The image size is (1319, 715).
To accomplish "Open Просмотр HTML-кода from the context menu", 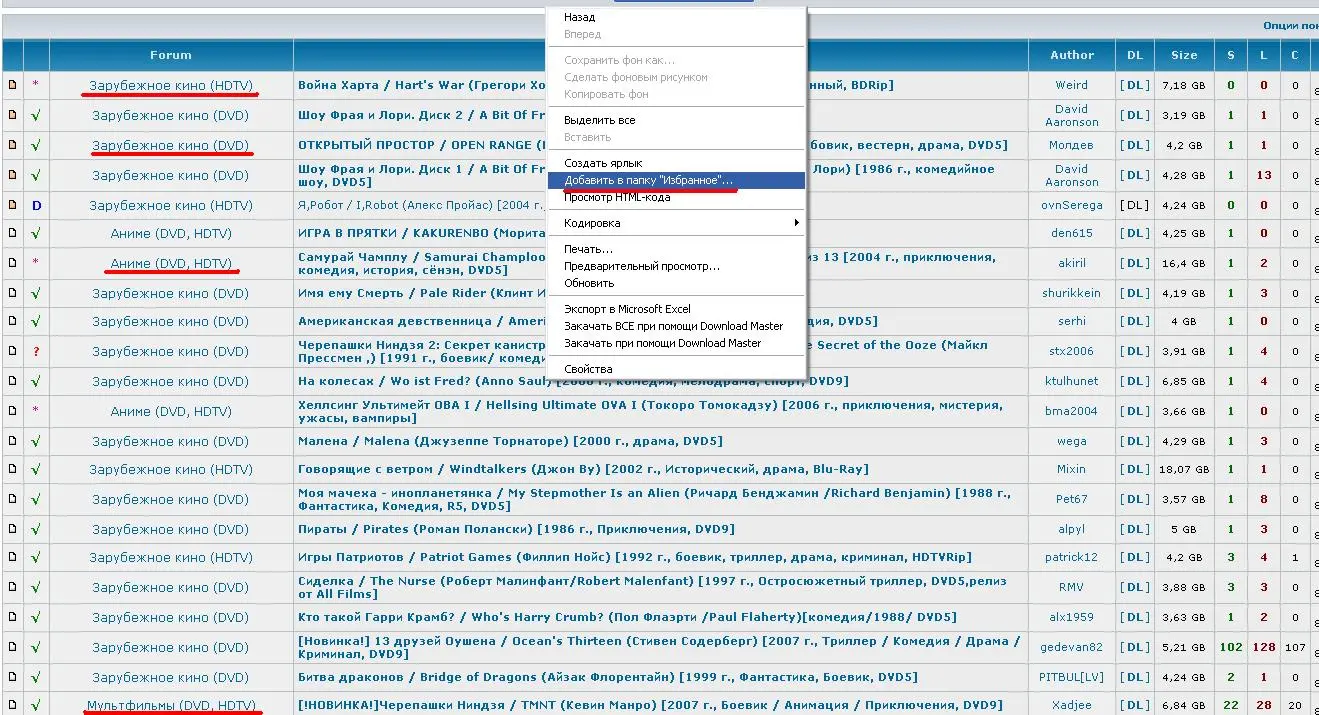I will 617,197.
